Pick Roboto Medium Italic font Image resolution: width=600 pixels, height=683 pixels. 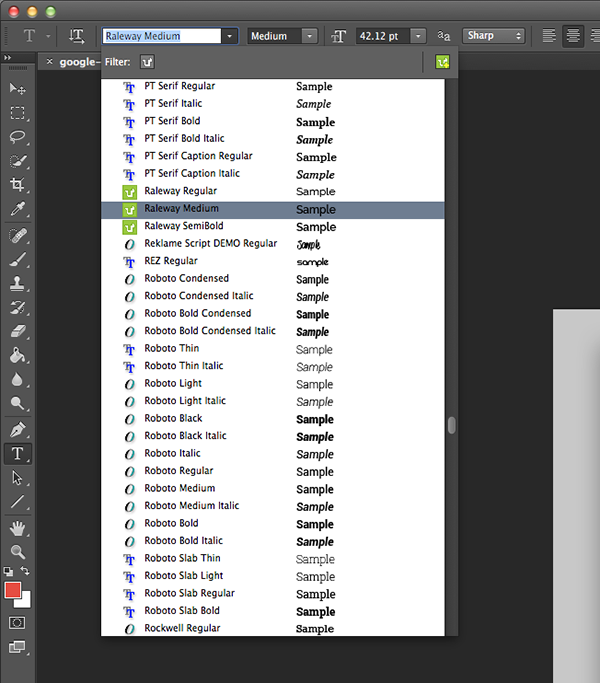[x=273, y=506]
